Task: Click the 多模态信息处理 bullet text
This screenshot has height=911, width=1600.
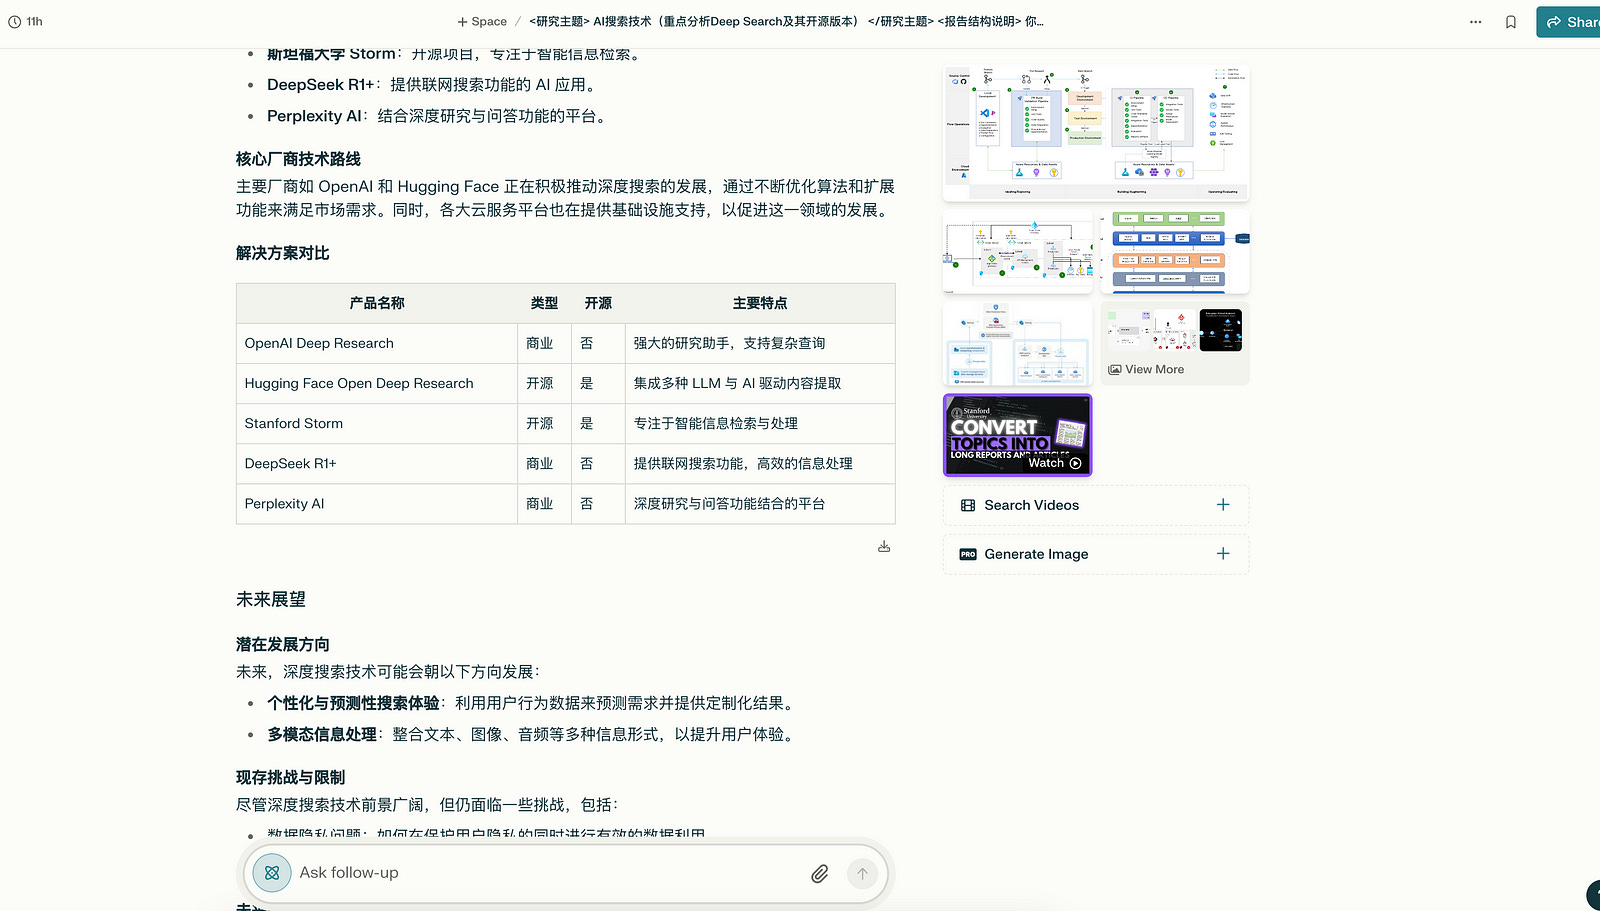Action: tap(322, 734)
